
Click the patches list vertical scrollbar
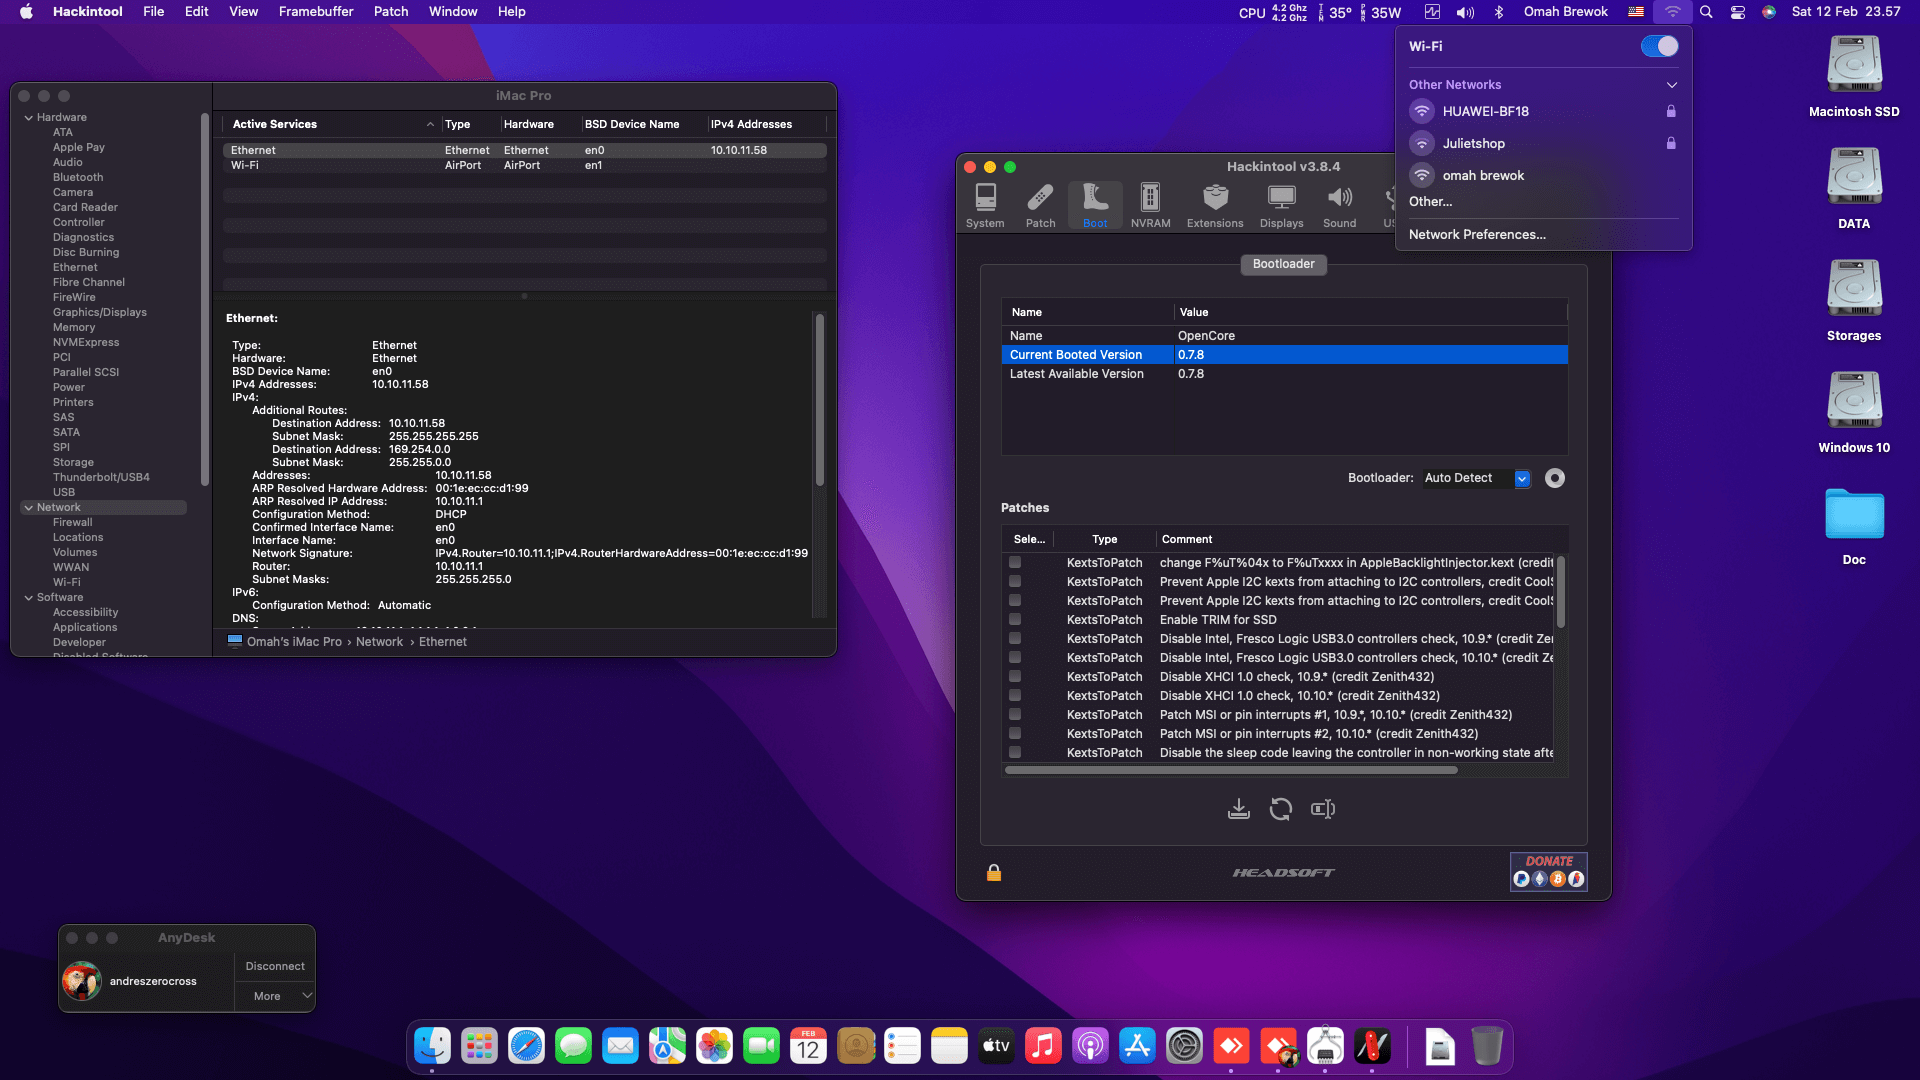pos(1561,592)
